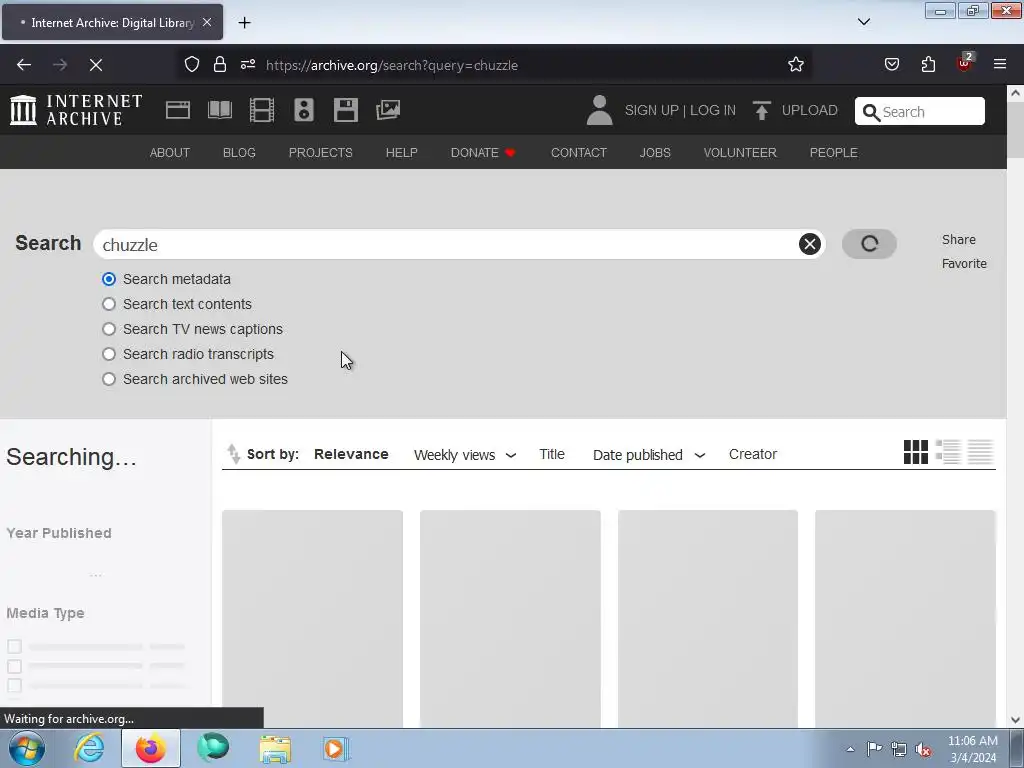The image size is (1024, 768).
Task: Open the PROJECTS menu item
Action: pos(321,152)
